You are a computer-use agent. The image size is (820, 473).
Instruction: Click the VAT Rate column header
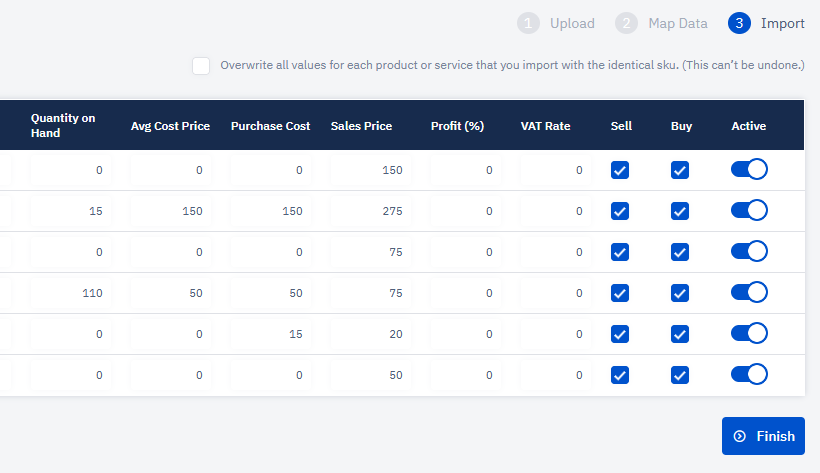(x=545, y=126)
